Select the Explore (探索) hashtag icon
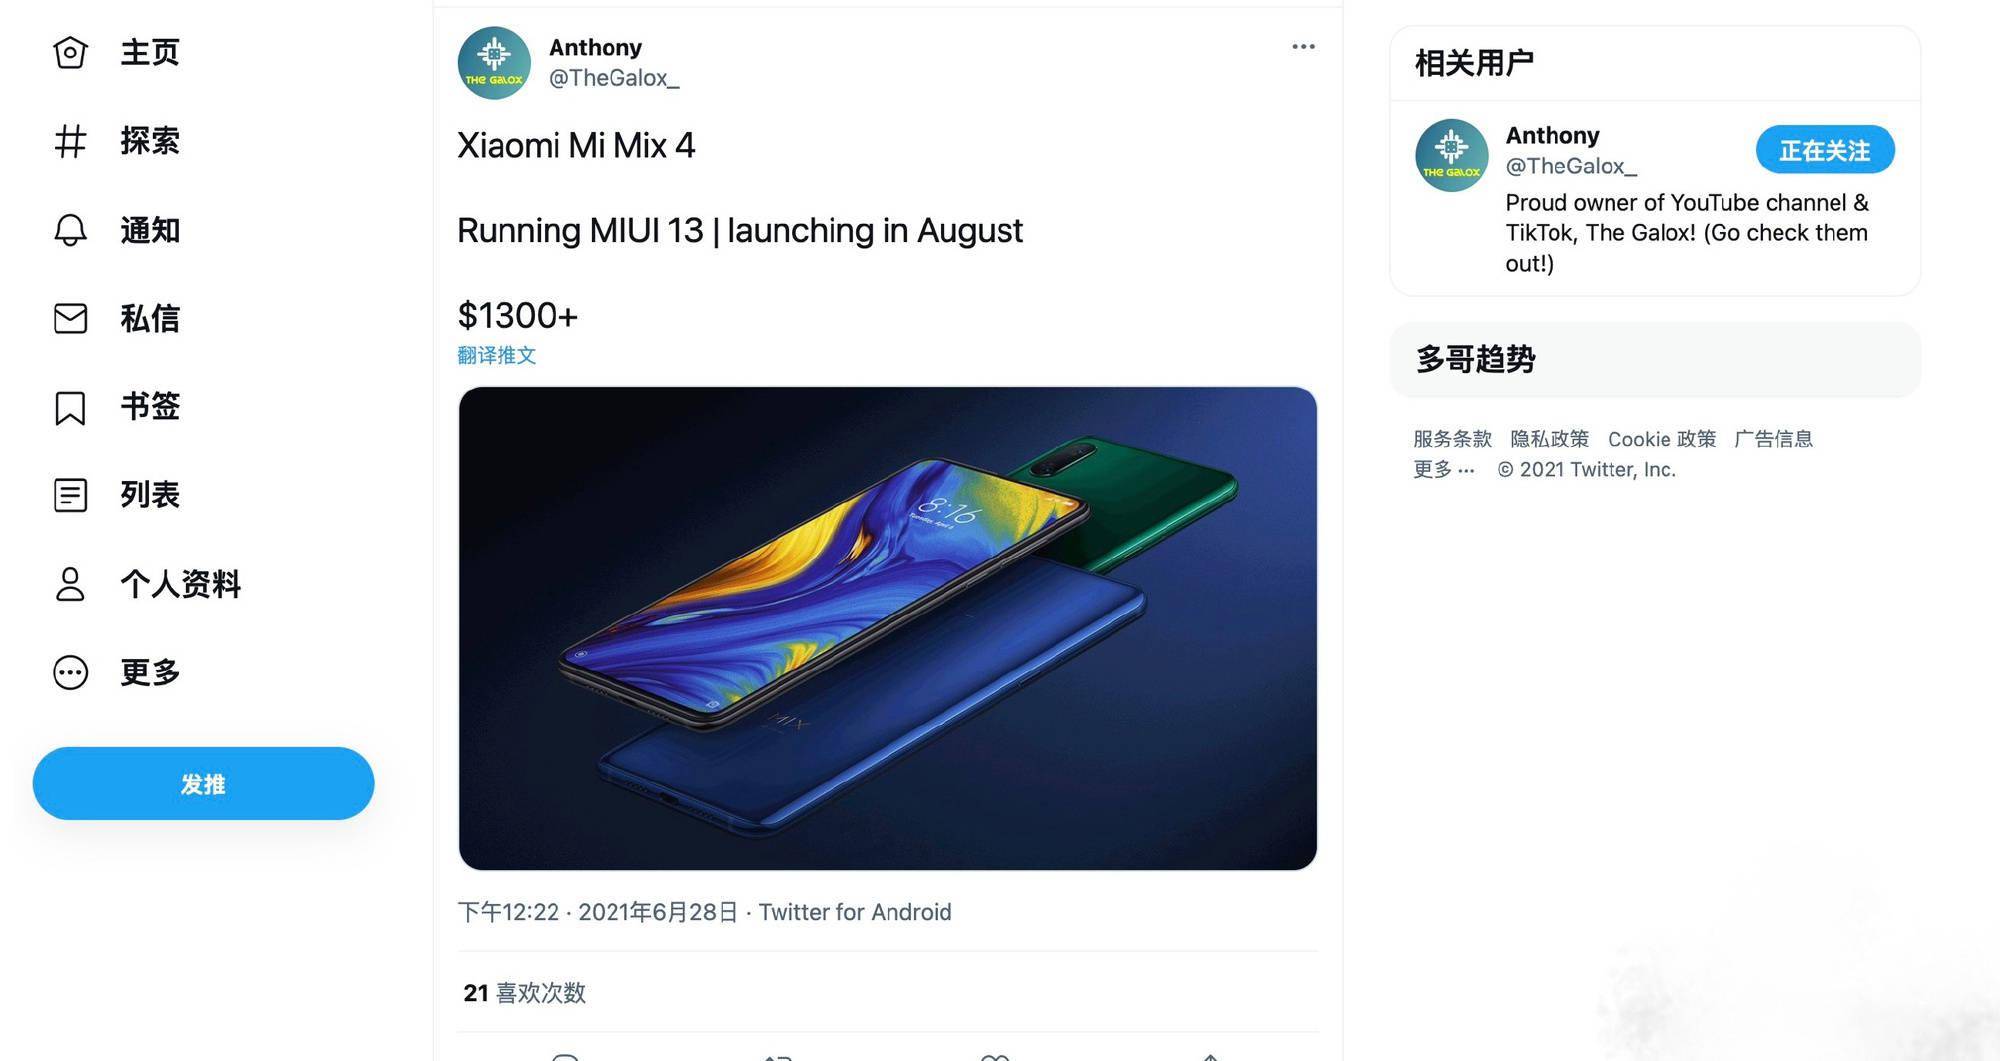This screenshot has width=2000, height=1061. pyautogui.click(x=70, y=141)
